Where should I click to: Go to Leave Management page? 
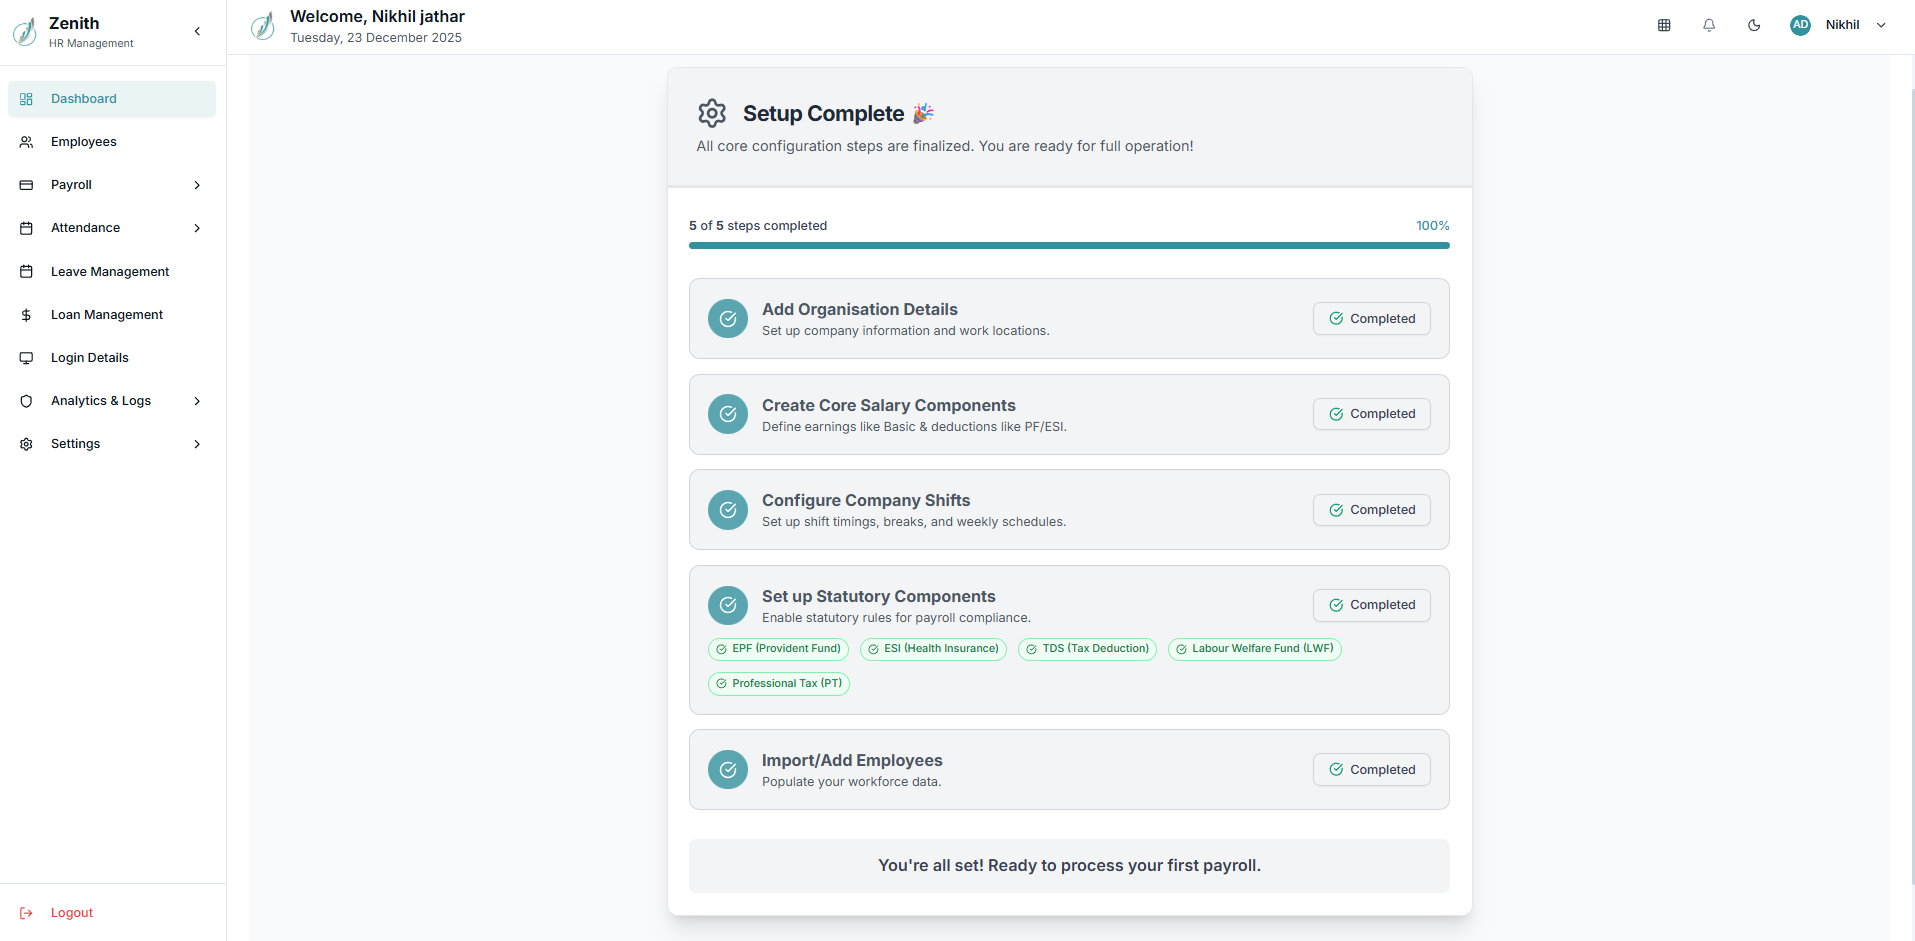(x=110, y=272)
